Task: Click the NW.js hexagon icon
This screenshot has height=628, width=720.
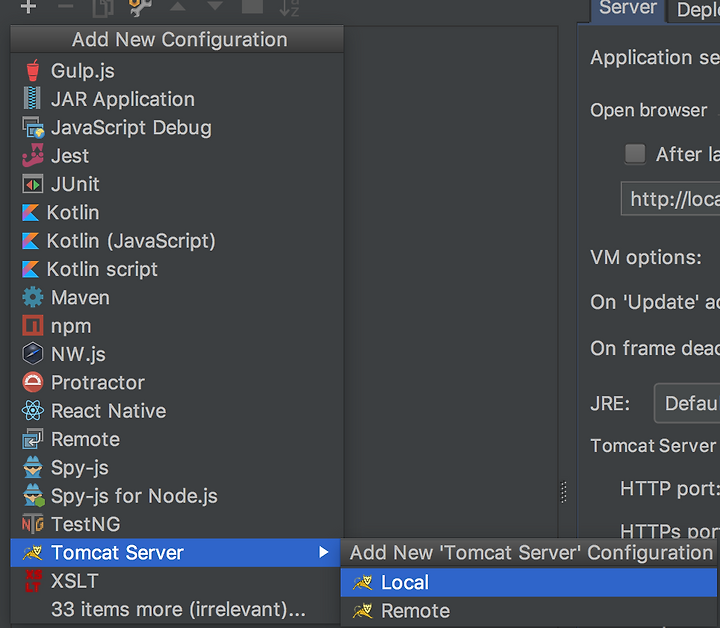Action: click(x=33, y=354)
